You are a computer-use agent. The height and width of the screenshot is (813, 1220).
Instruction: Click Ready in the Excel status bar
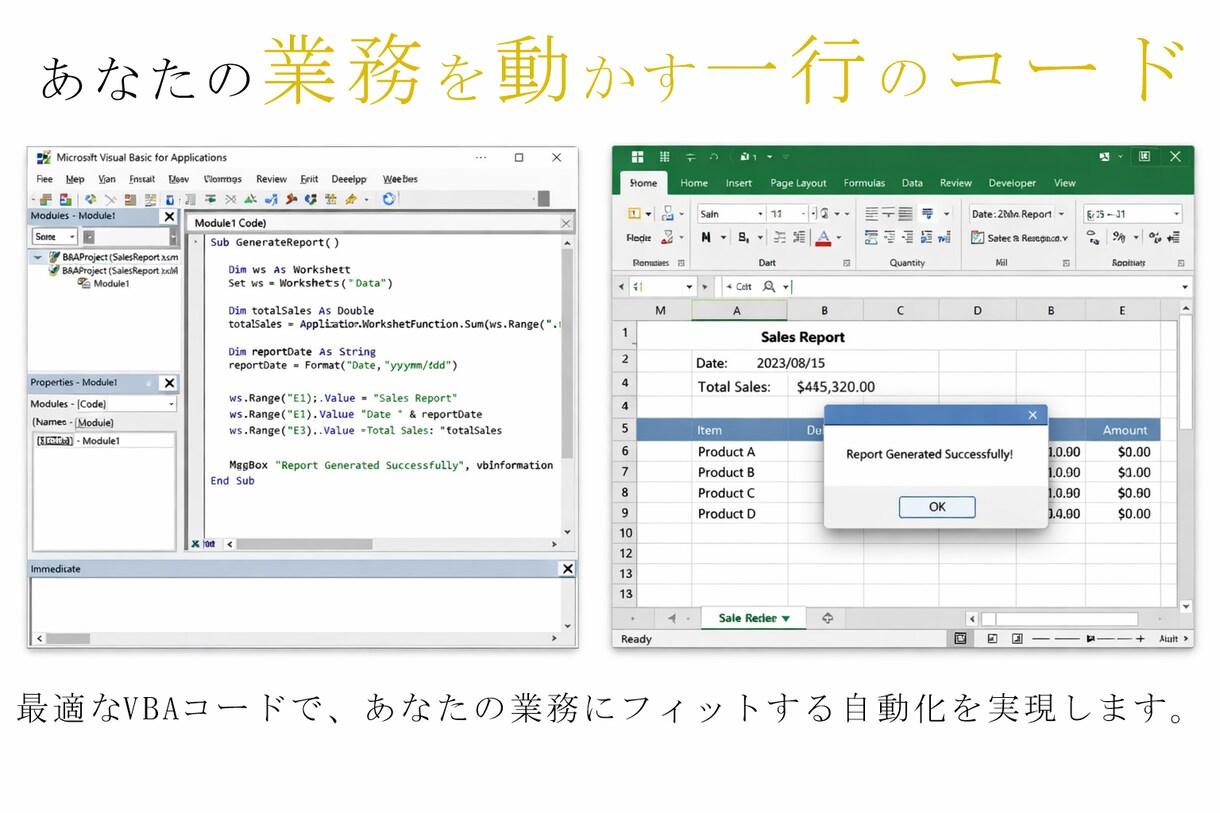coord(636,639)
